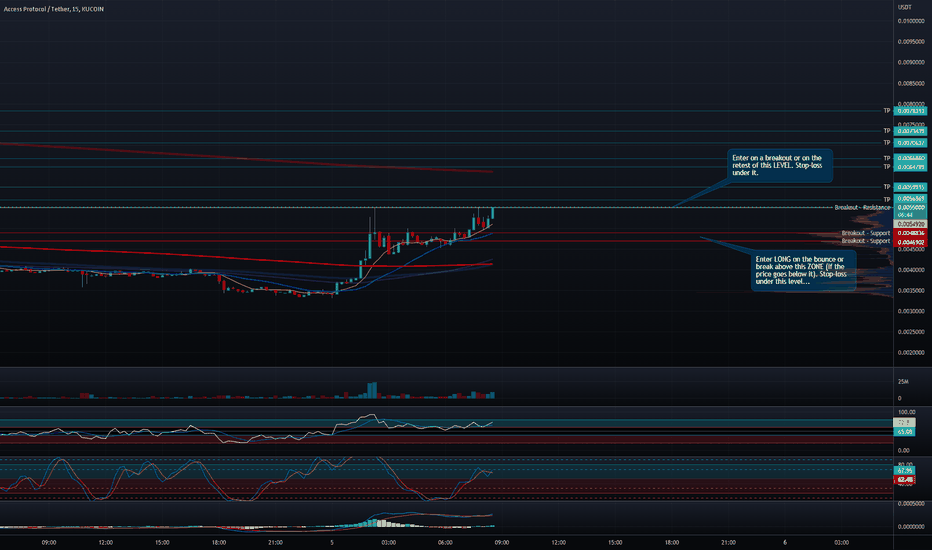Click the 25M volume scale label
The height and width of the screenshot is (550, 932).
(x=903, y=382)
